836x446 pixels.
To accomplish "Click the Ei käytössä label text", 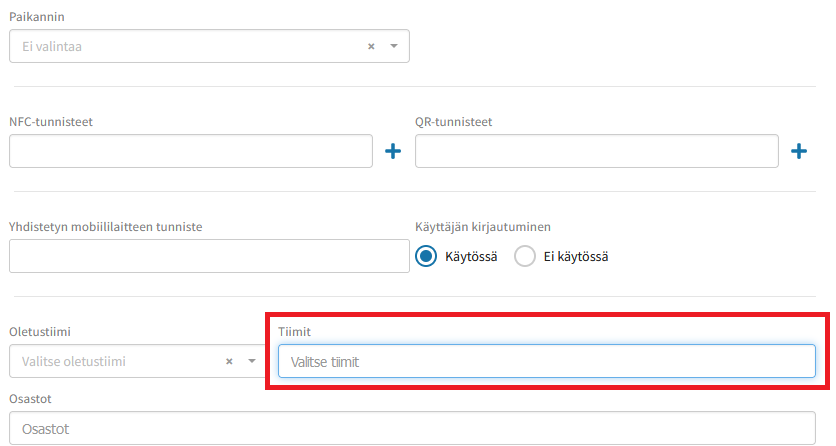I will pos(575,257).
